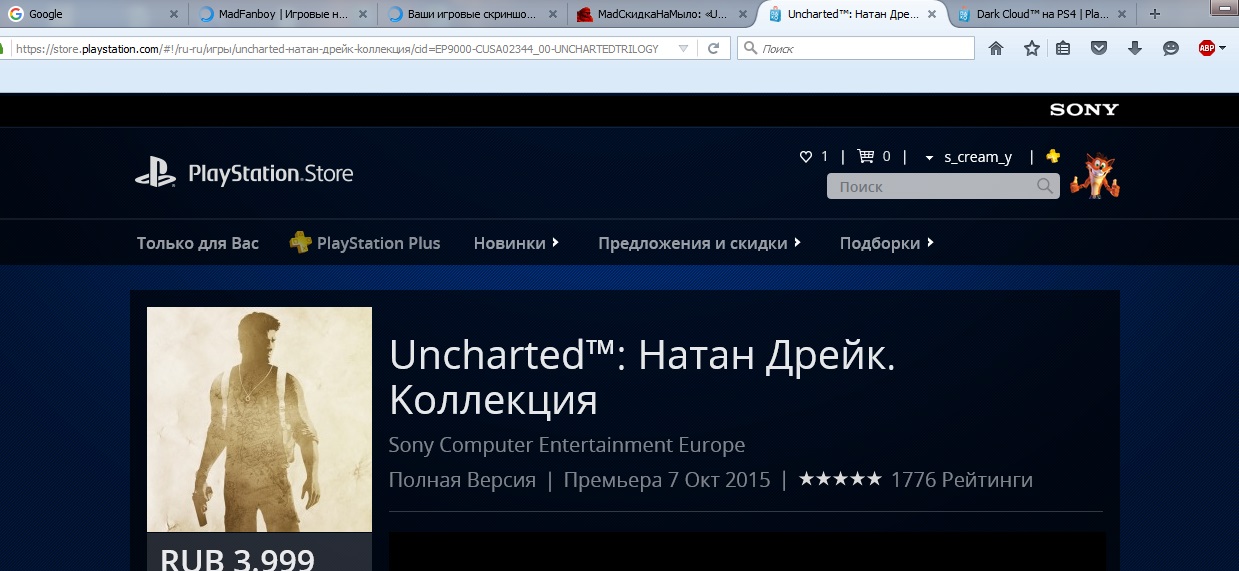The height and width of the screenshot is (571, 1239).
Task: Go to the Firefox home page
Action: coord(996,48)
